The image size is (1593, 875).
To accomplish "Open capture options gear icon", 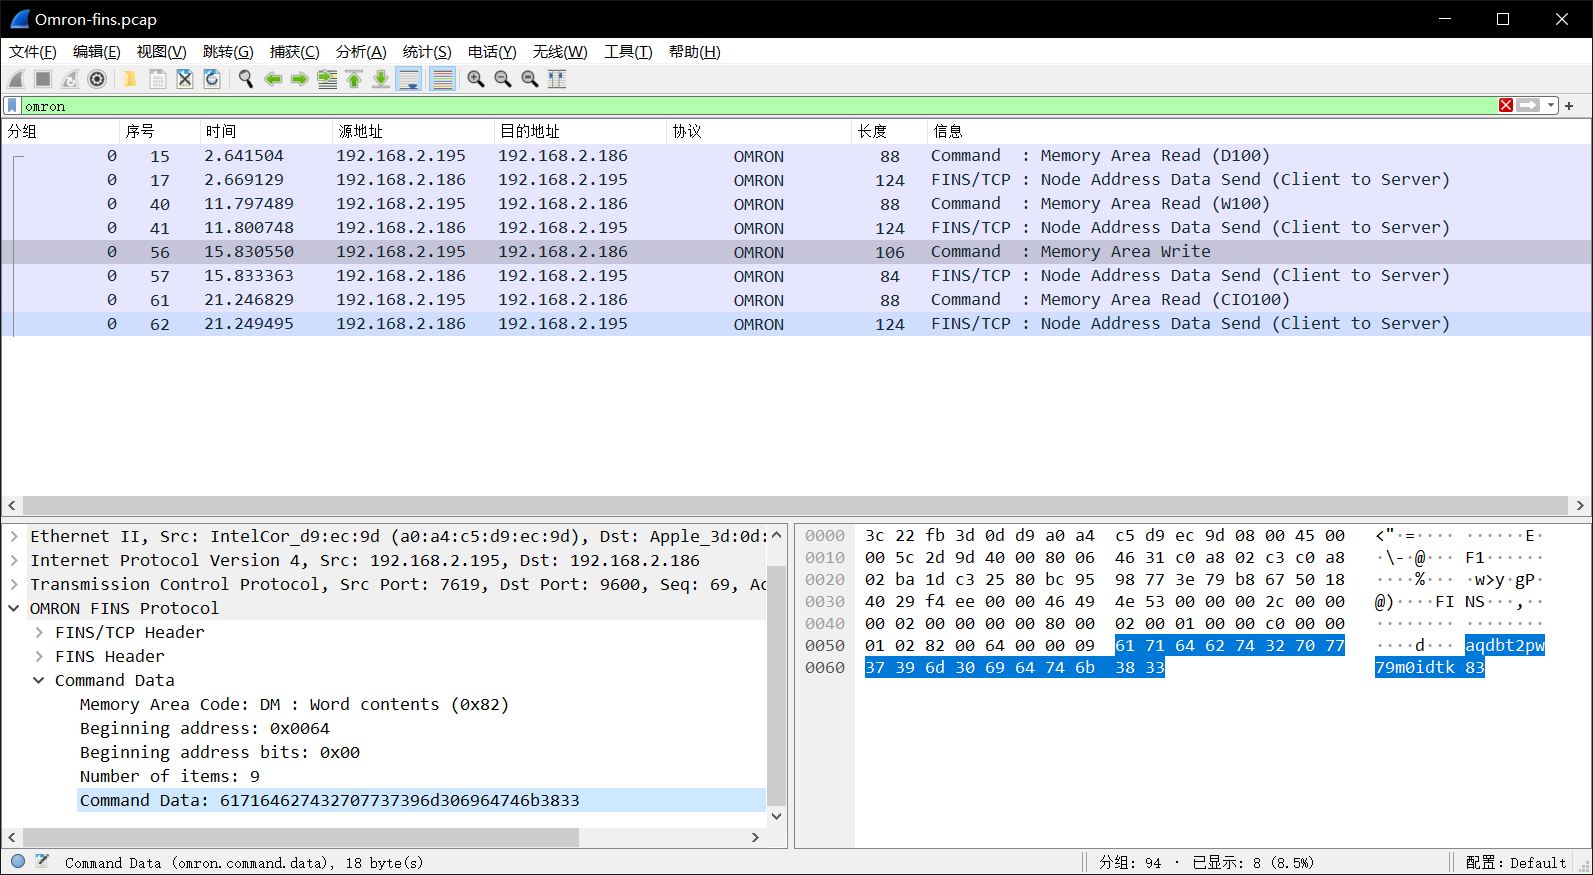I will coord(97,79).
